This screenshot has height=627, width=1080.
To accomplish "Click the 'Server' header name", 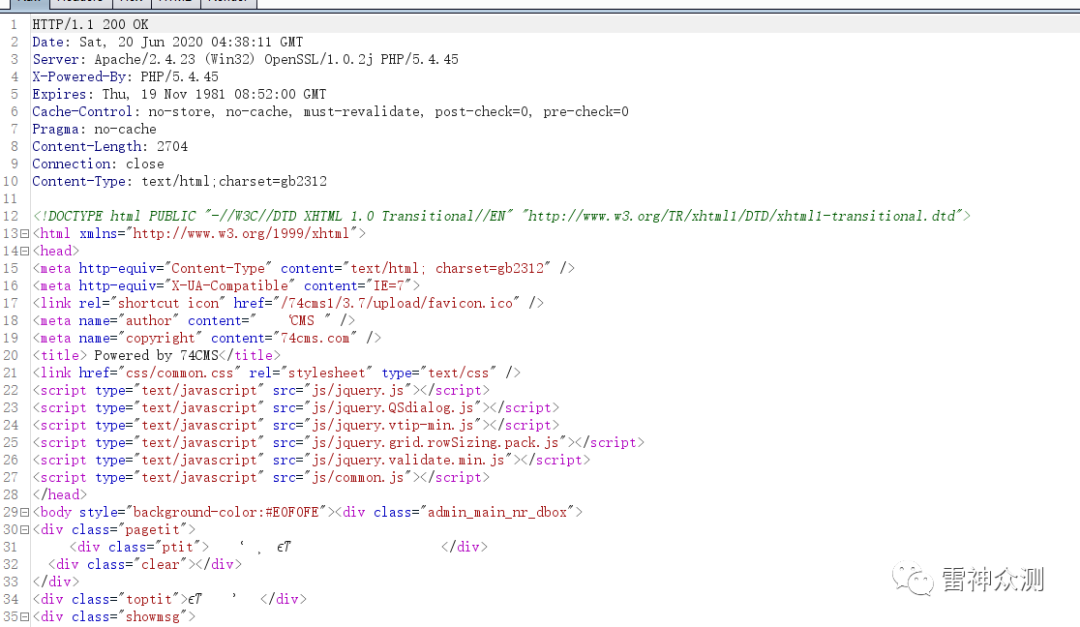I will pos(56,59).
